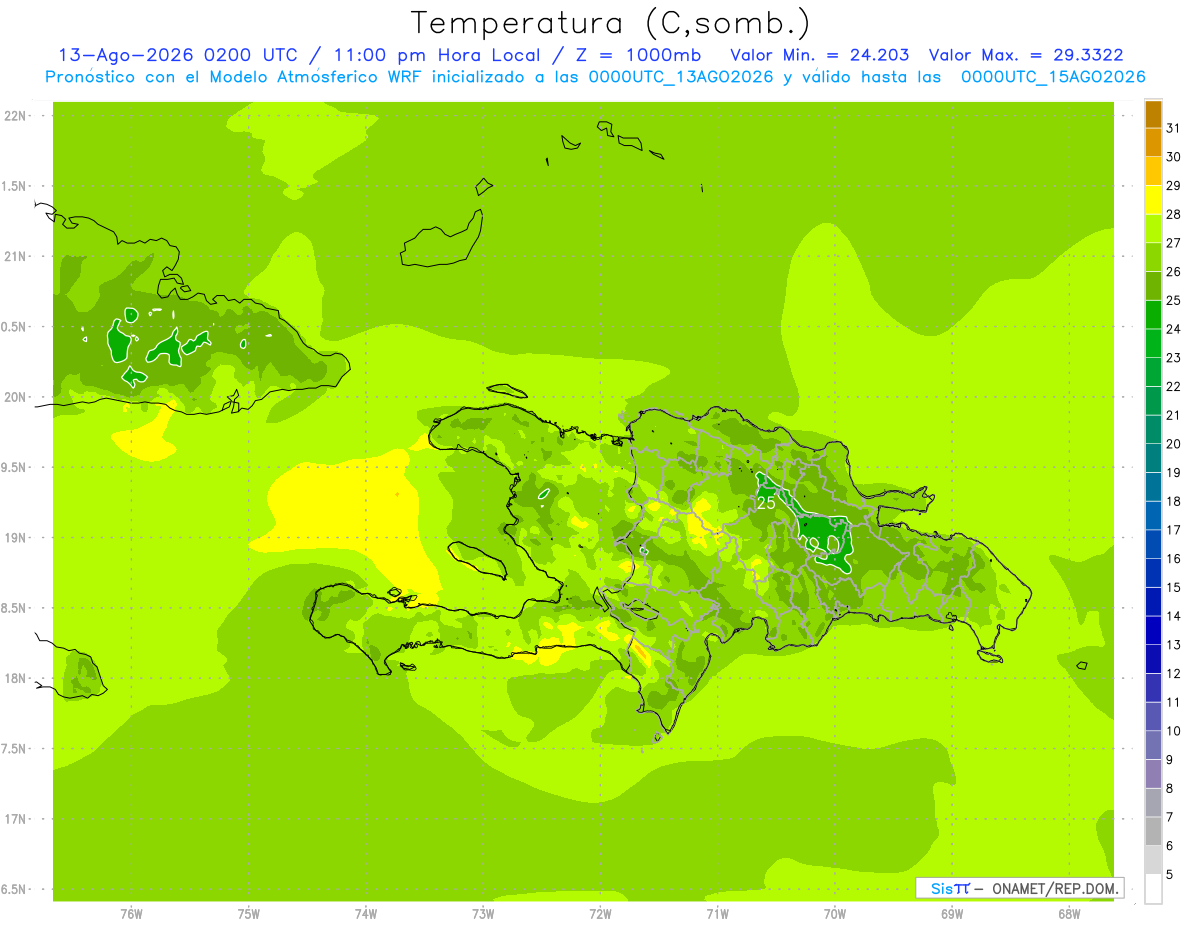Viewport: 1200px width, 927px height.
Task: Click the '18N' latitude label
Action: click(x=15, y=679)
